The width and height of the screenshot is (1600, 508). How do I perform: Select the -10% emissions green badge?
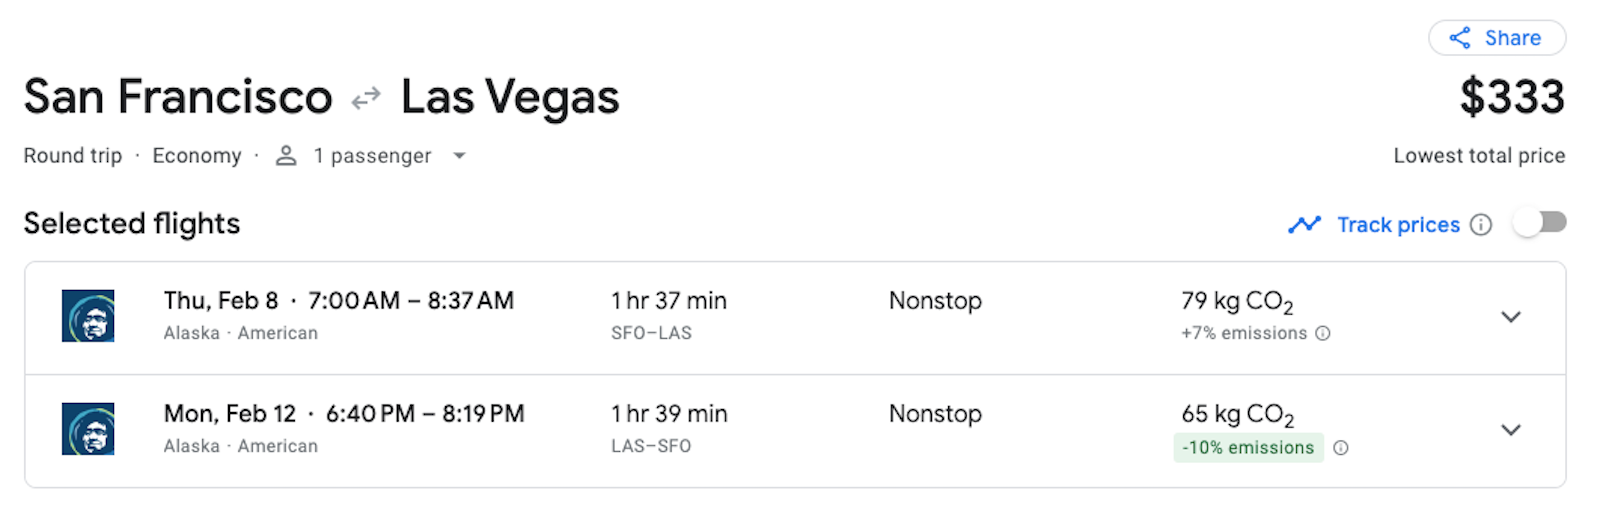pos(1248,448)
